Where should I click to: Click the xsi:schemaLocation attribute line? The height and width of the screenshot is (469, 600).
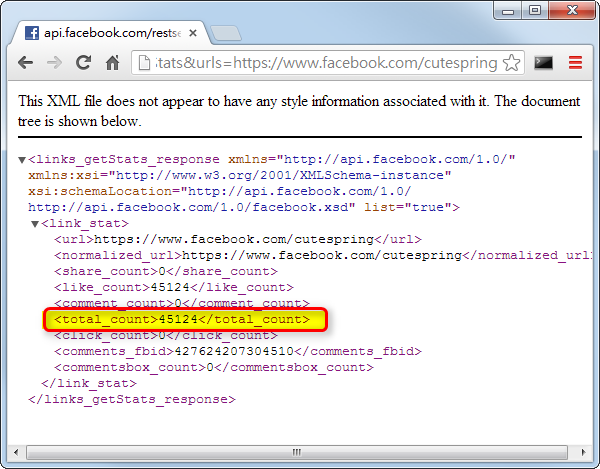[220, 192]
